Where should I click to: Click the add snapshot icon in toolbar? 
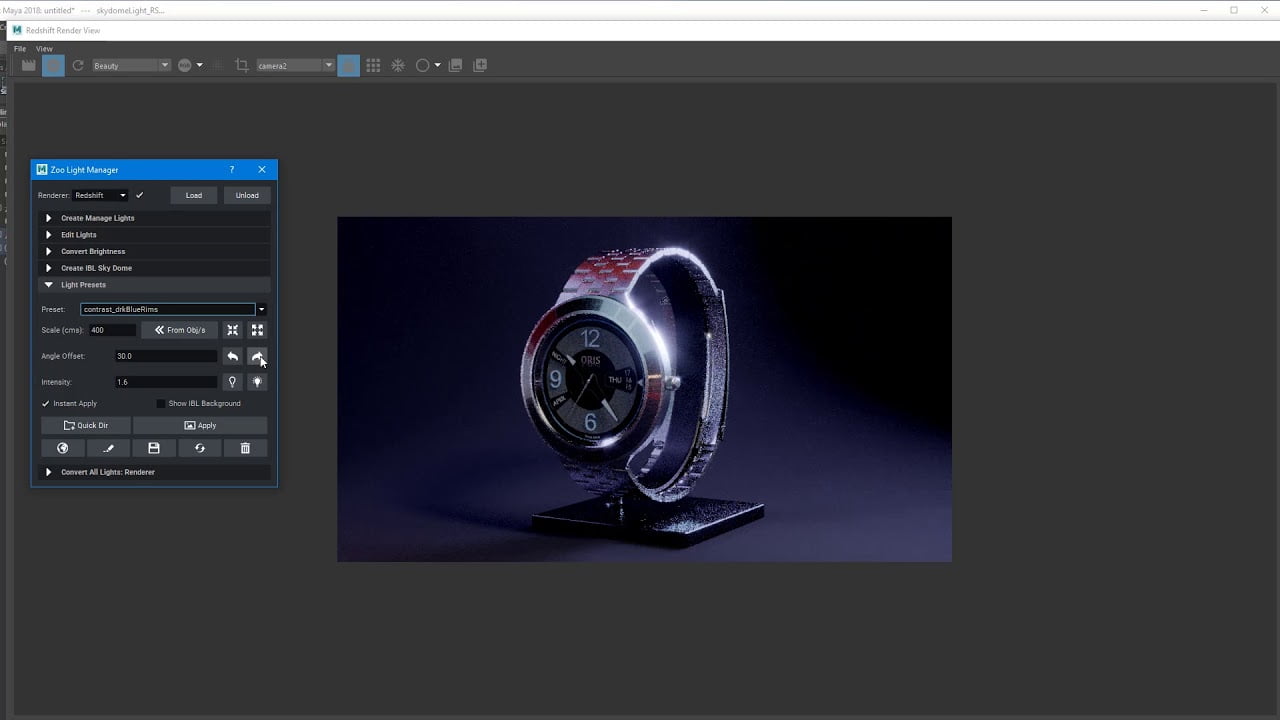(x=480, y=65)
